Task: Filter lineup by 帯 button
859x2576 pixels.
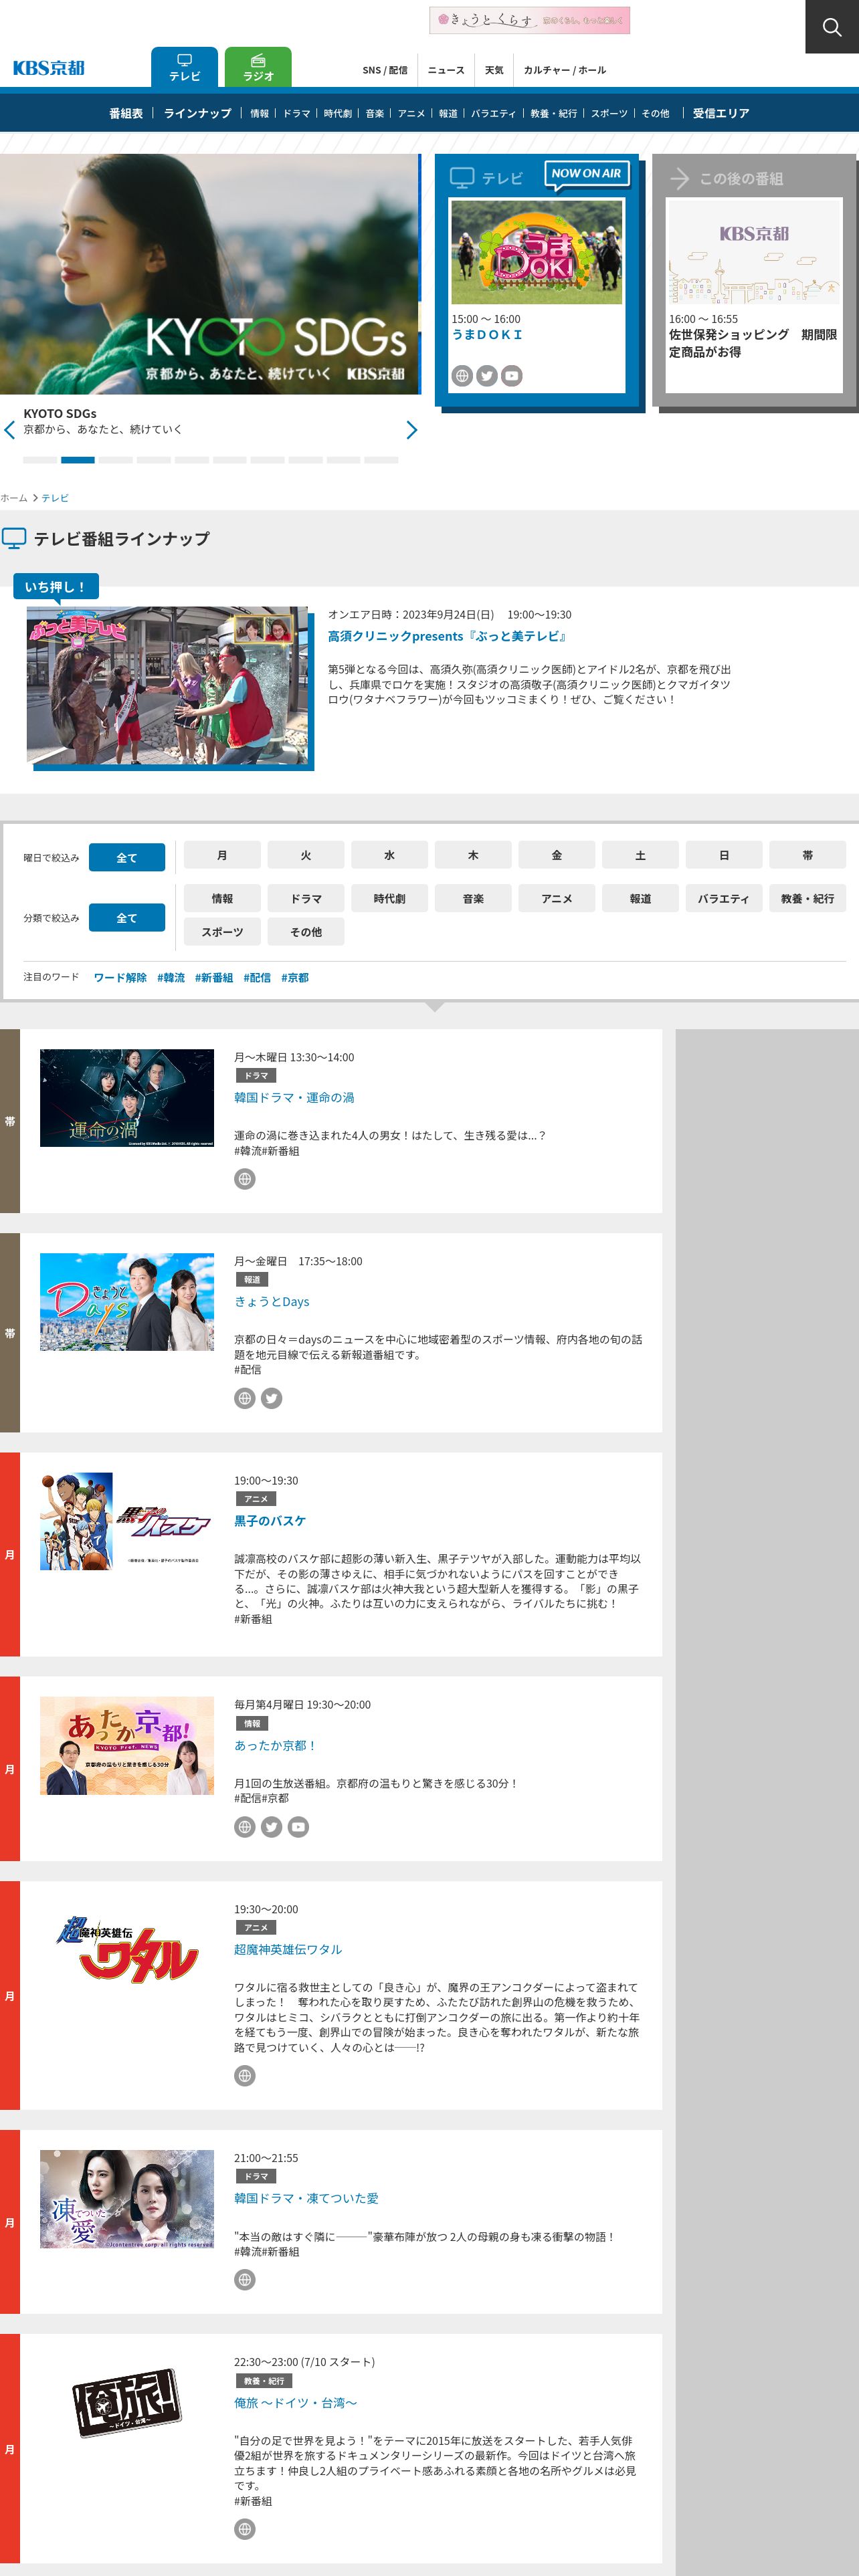Action: (x=807, y=855)
